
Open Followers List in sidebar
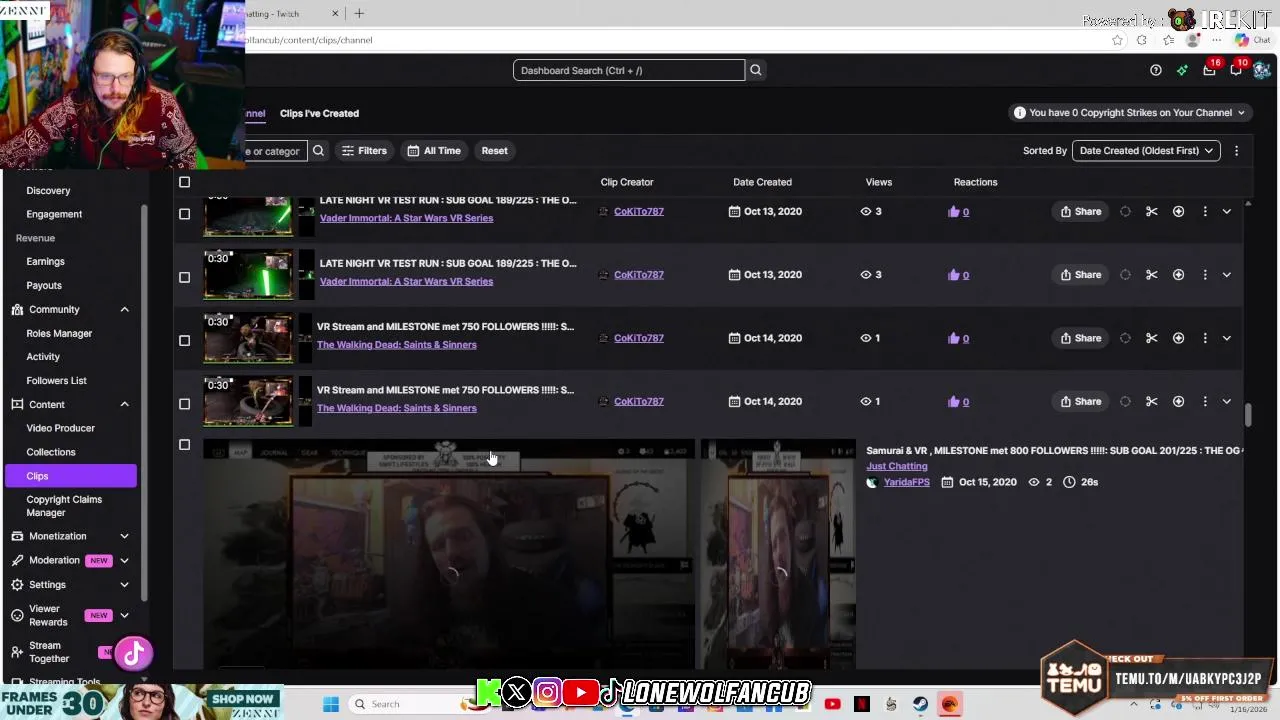pyautogui.click(x=56, y=380)
